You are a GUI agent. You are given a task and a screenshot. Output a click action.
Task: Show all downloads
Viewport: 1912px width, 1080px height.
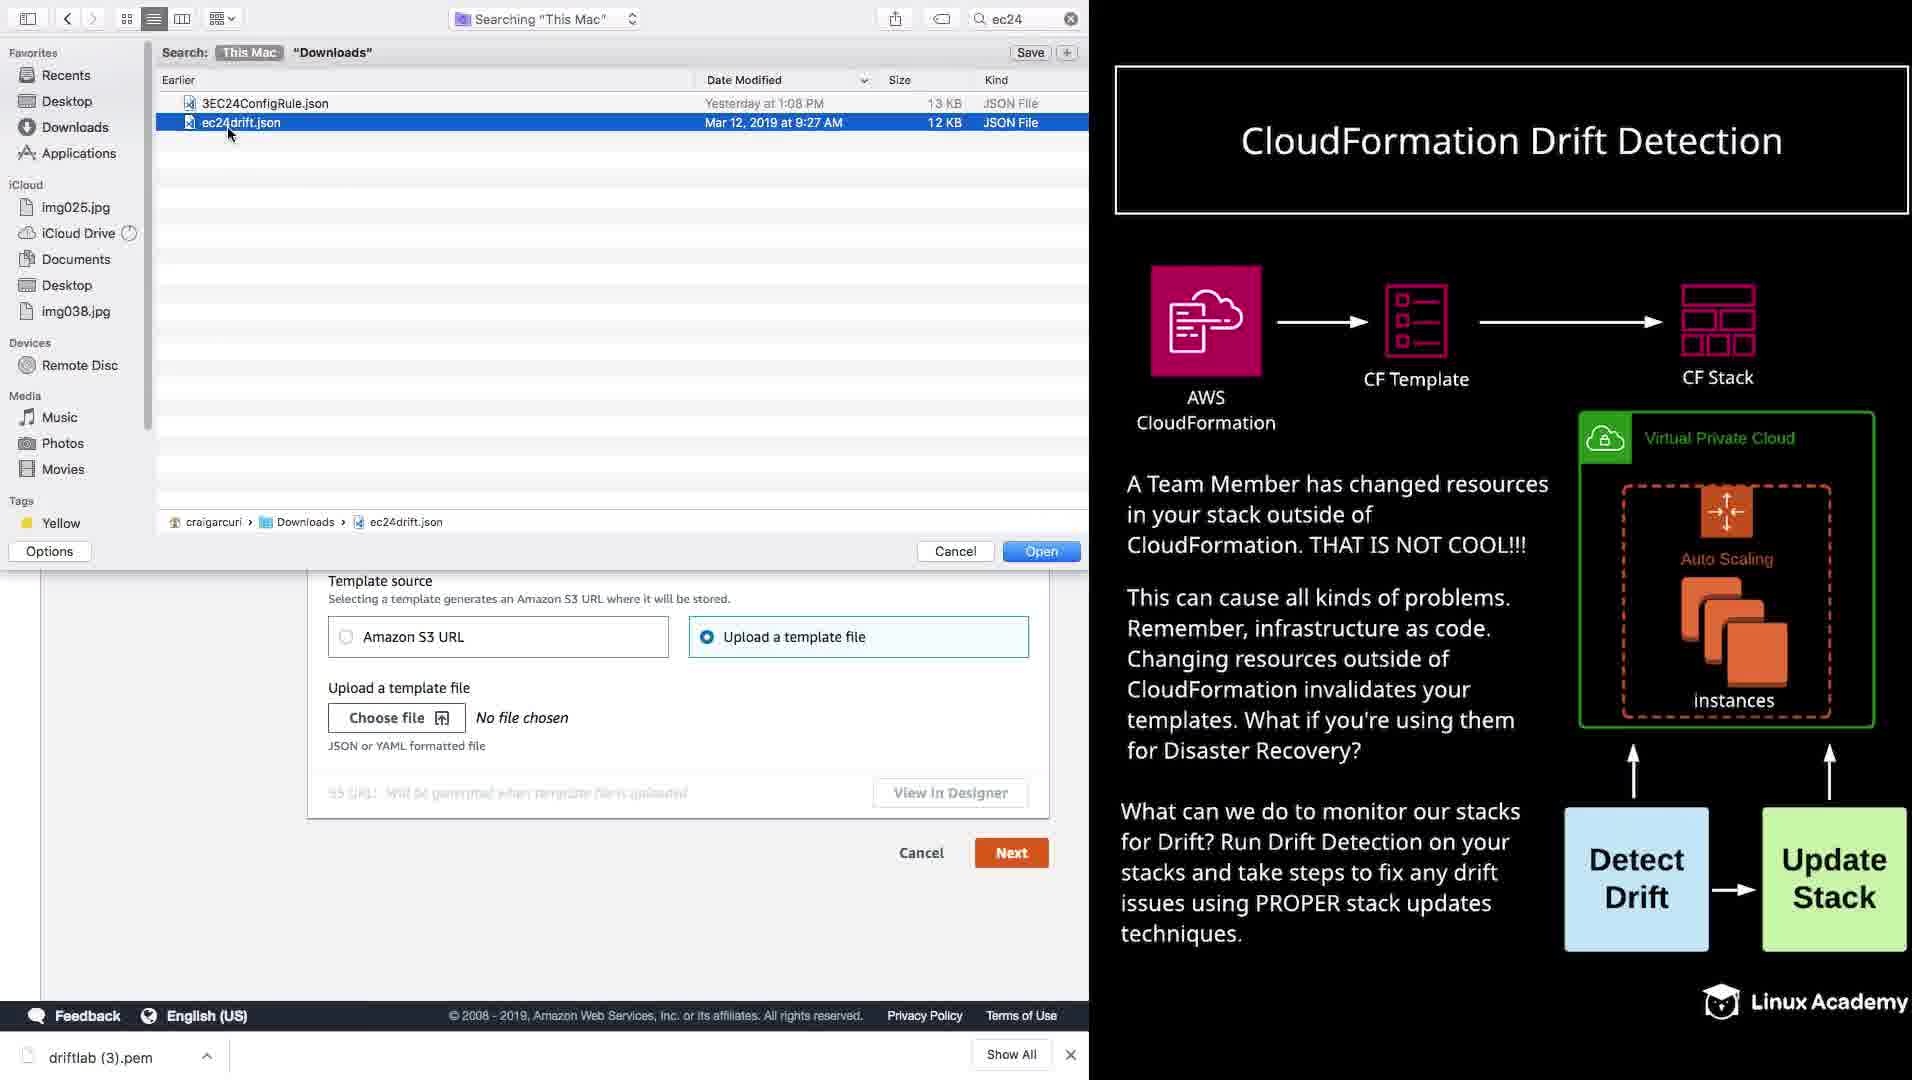click(x=1011, y=1055)
